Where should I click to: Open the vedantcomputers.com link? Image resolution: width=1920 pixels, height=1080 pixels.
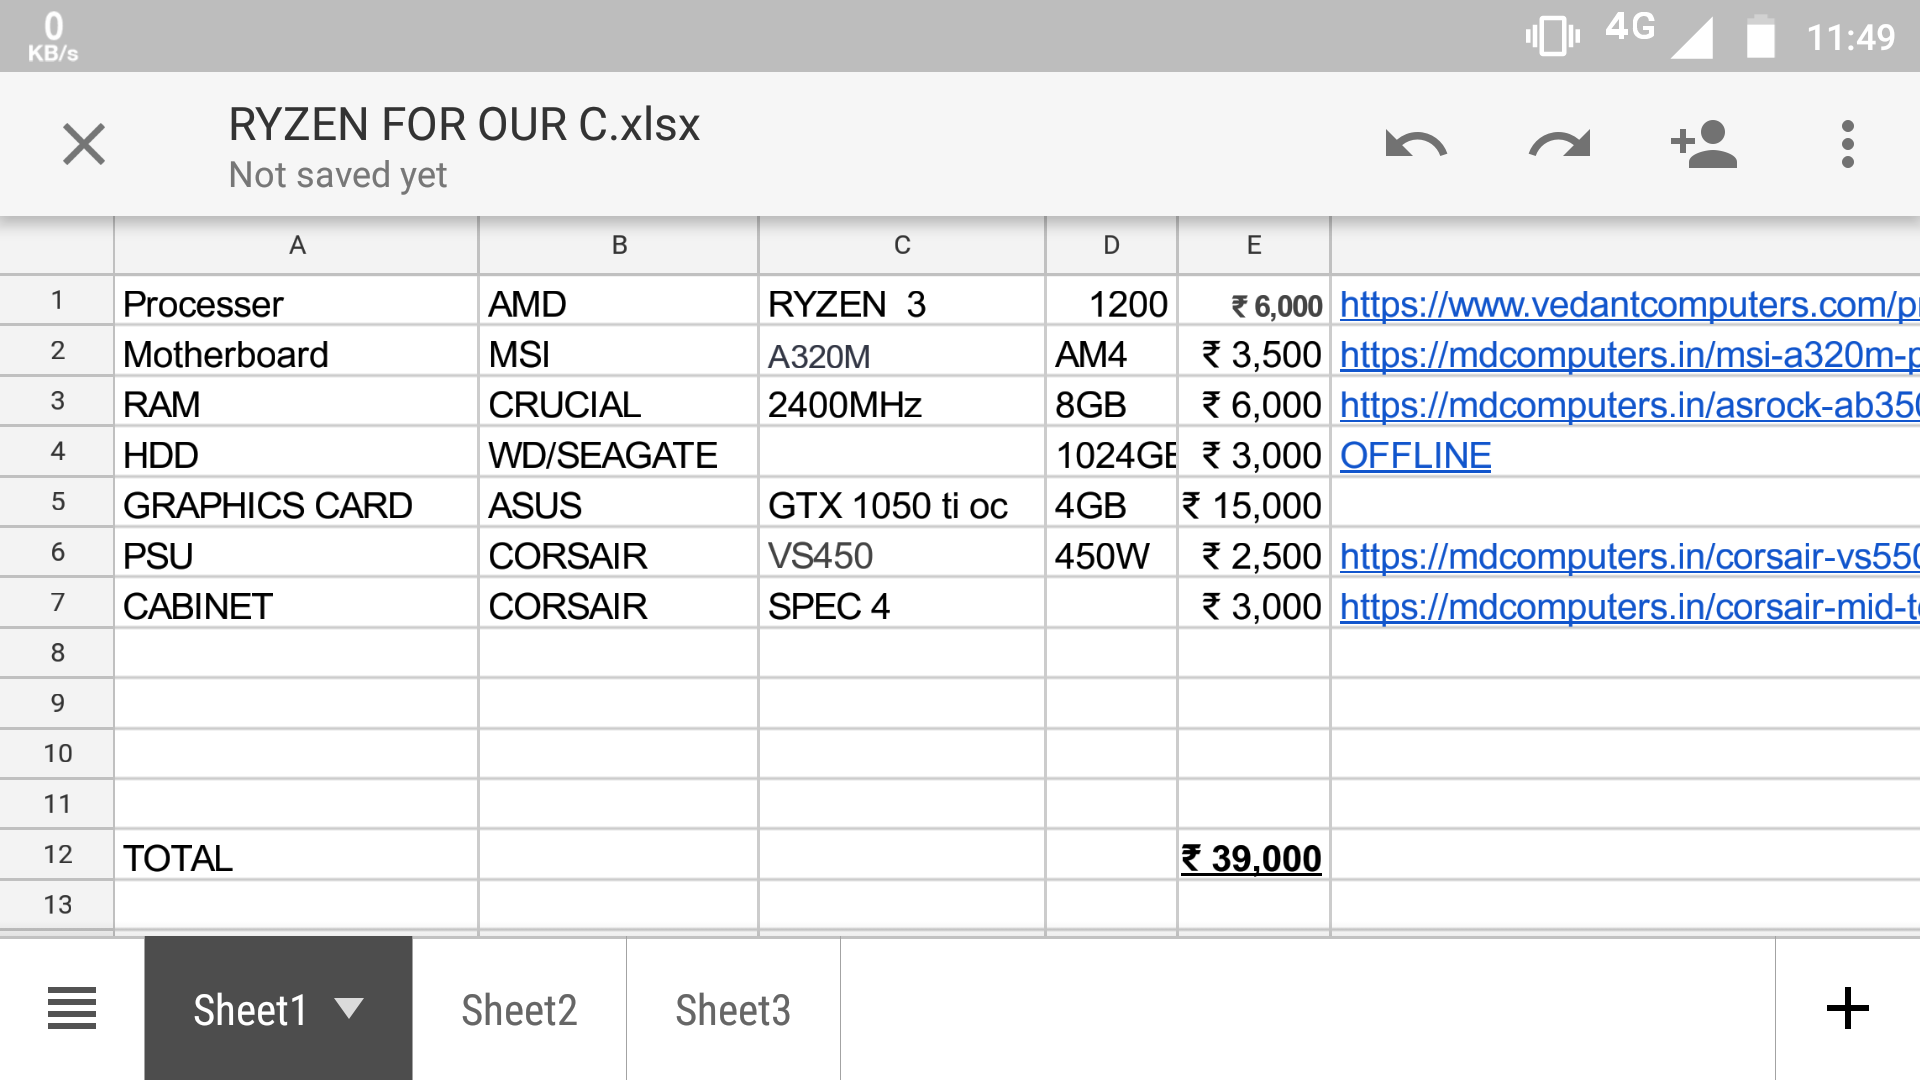[x=1629, y=304]
